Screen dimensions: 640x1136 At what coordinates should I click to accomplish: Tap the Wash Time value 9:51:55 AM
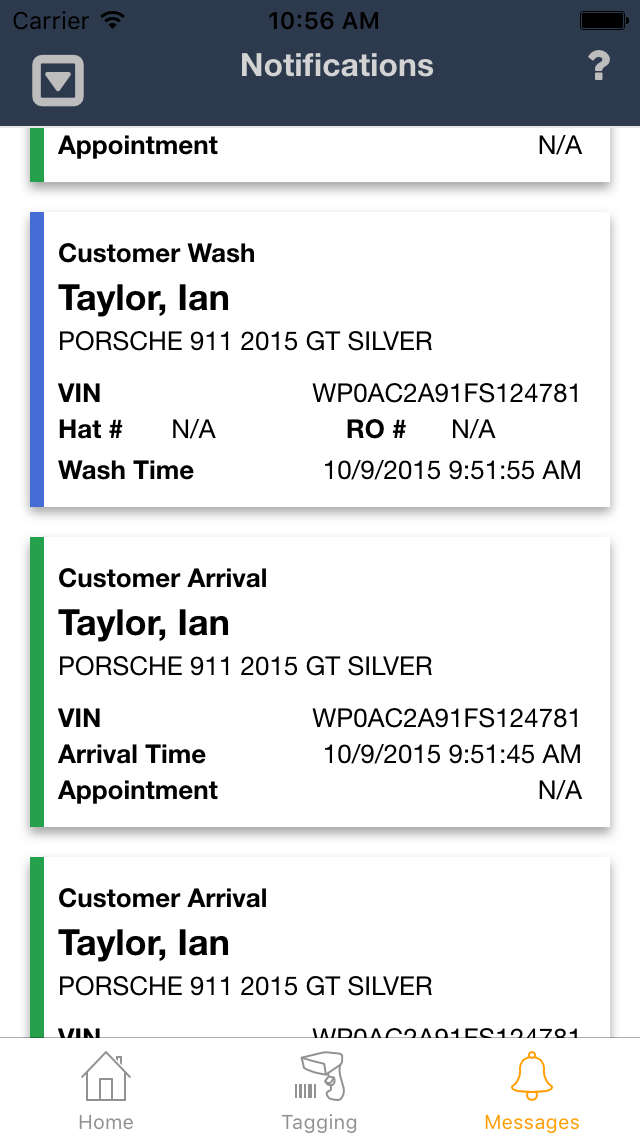coord(452,470)
